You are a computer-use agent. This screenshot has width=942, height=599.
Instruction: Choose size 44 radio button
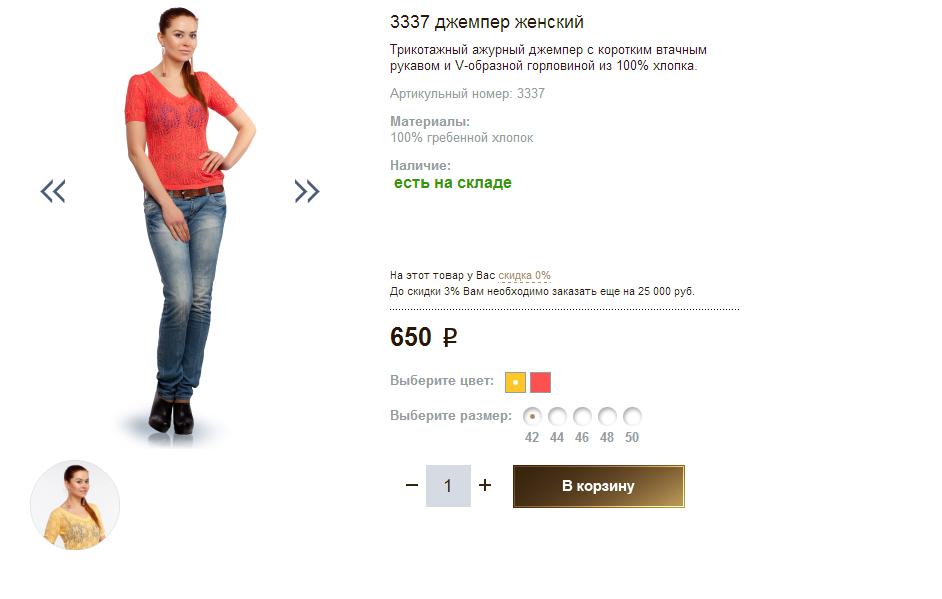pyautogui.click(x=557, y=416)
